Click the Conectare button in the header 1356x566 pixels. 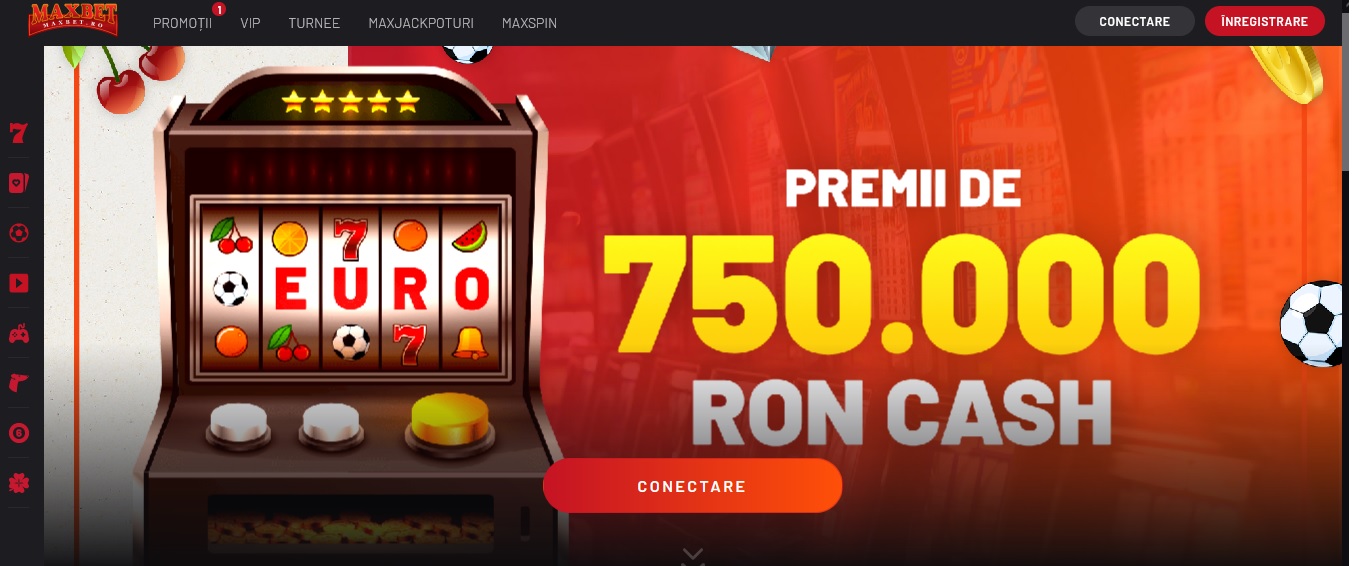pos(1134,21)
